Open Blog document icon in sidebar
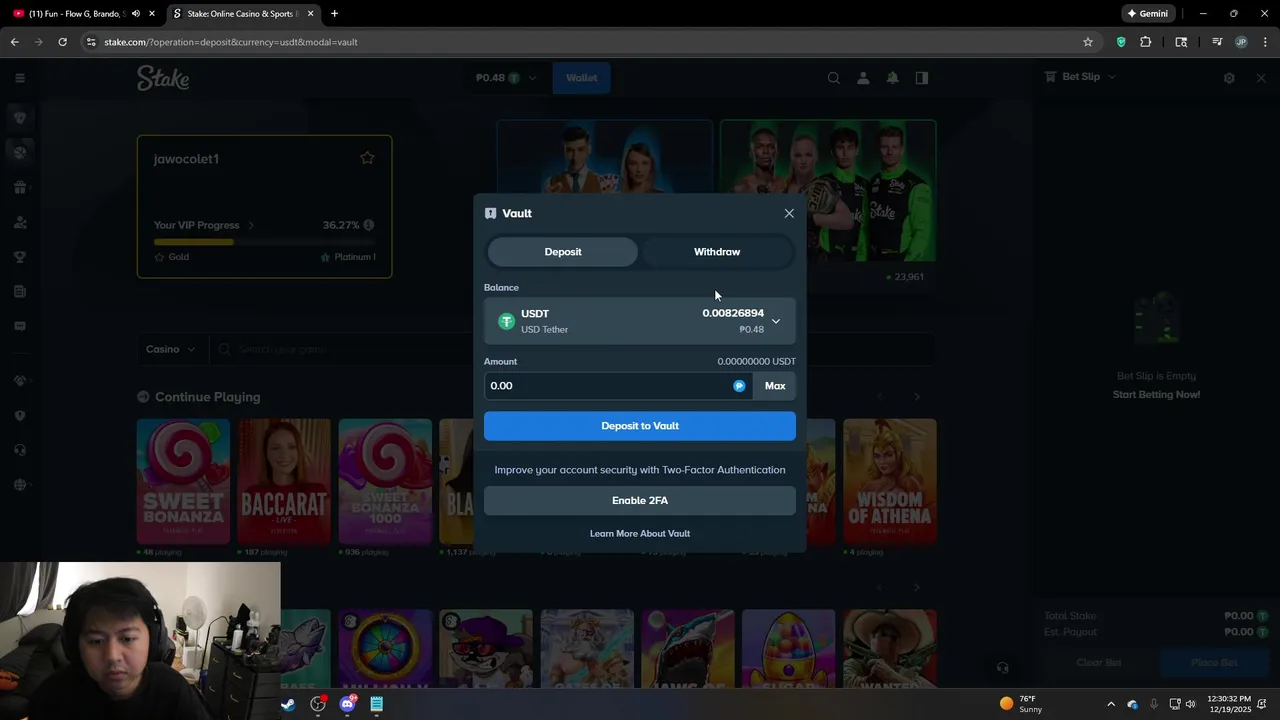The image size is (1280, 720). [19, 291]
